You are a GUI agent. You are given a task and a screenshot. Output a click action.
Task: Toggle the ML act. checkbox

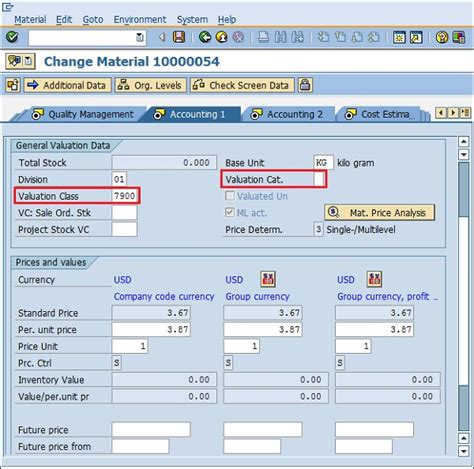[x=230, y=212]
